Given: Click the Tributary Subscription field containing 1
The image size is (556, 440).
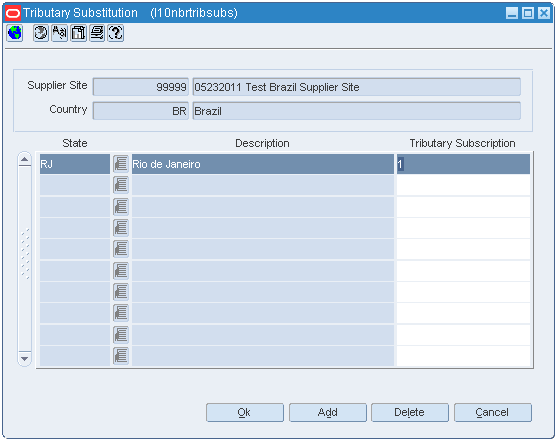Looking at the screenshot, I should click(x=463, y=164).
